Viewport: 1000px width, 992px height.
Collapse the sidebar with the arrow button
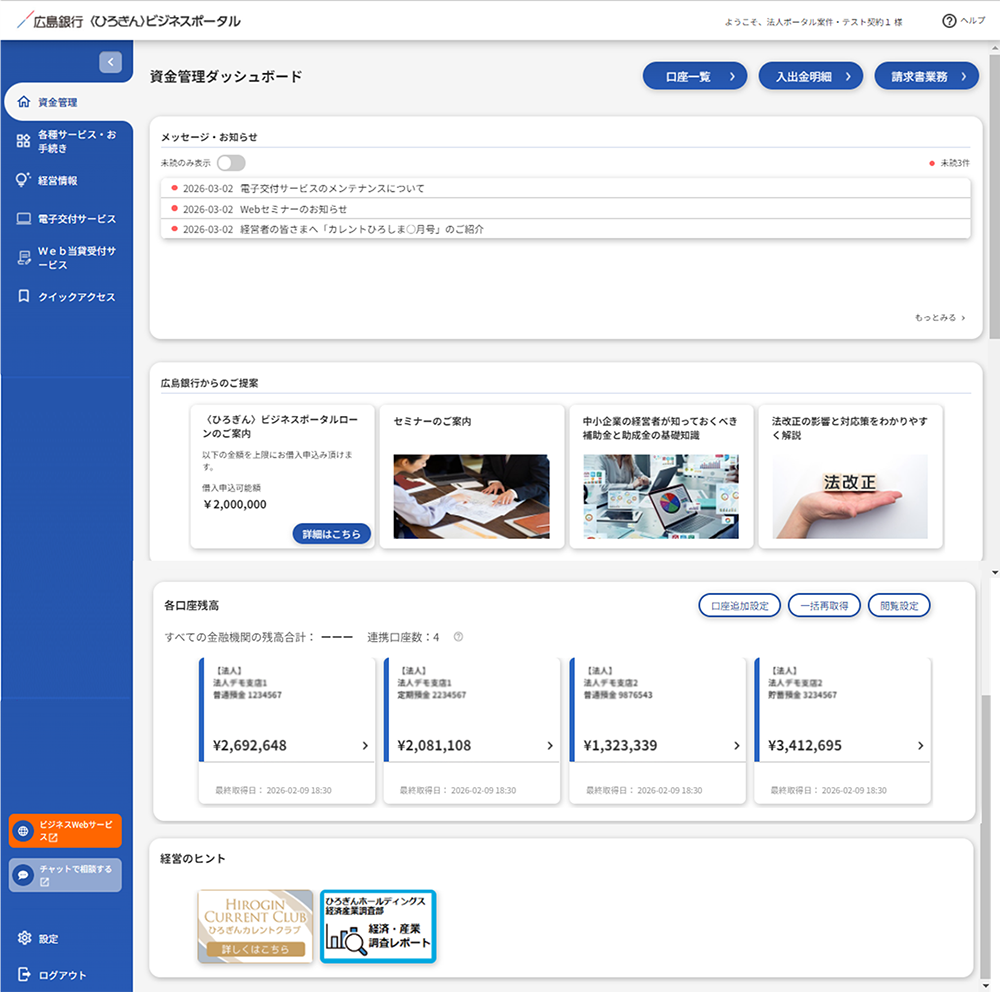[x=110, y=62]
